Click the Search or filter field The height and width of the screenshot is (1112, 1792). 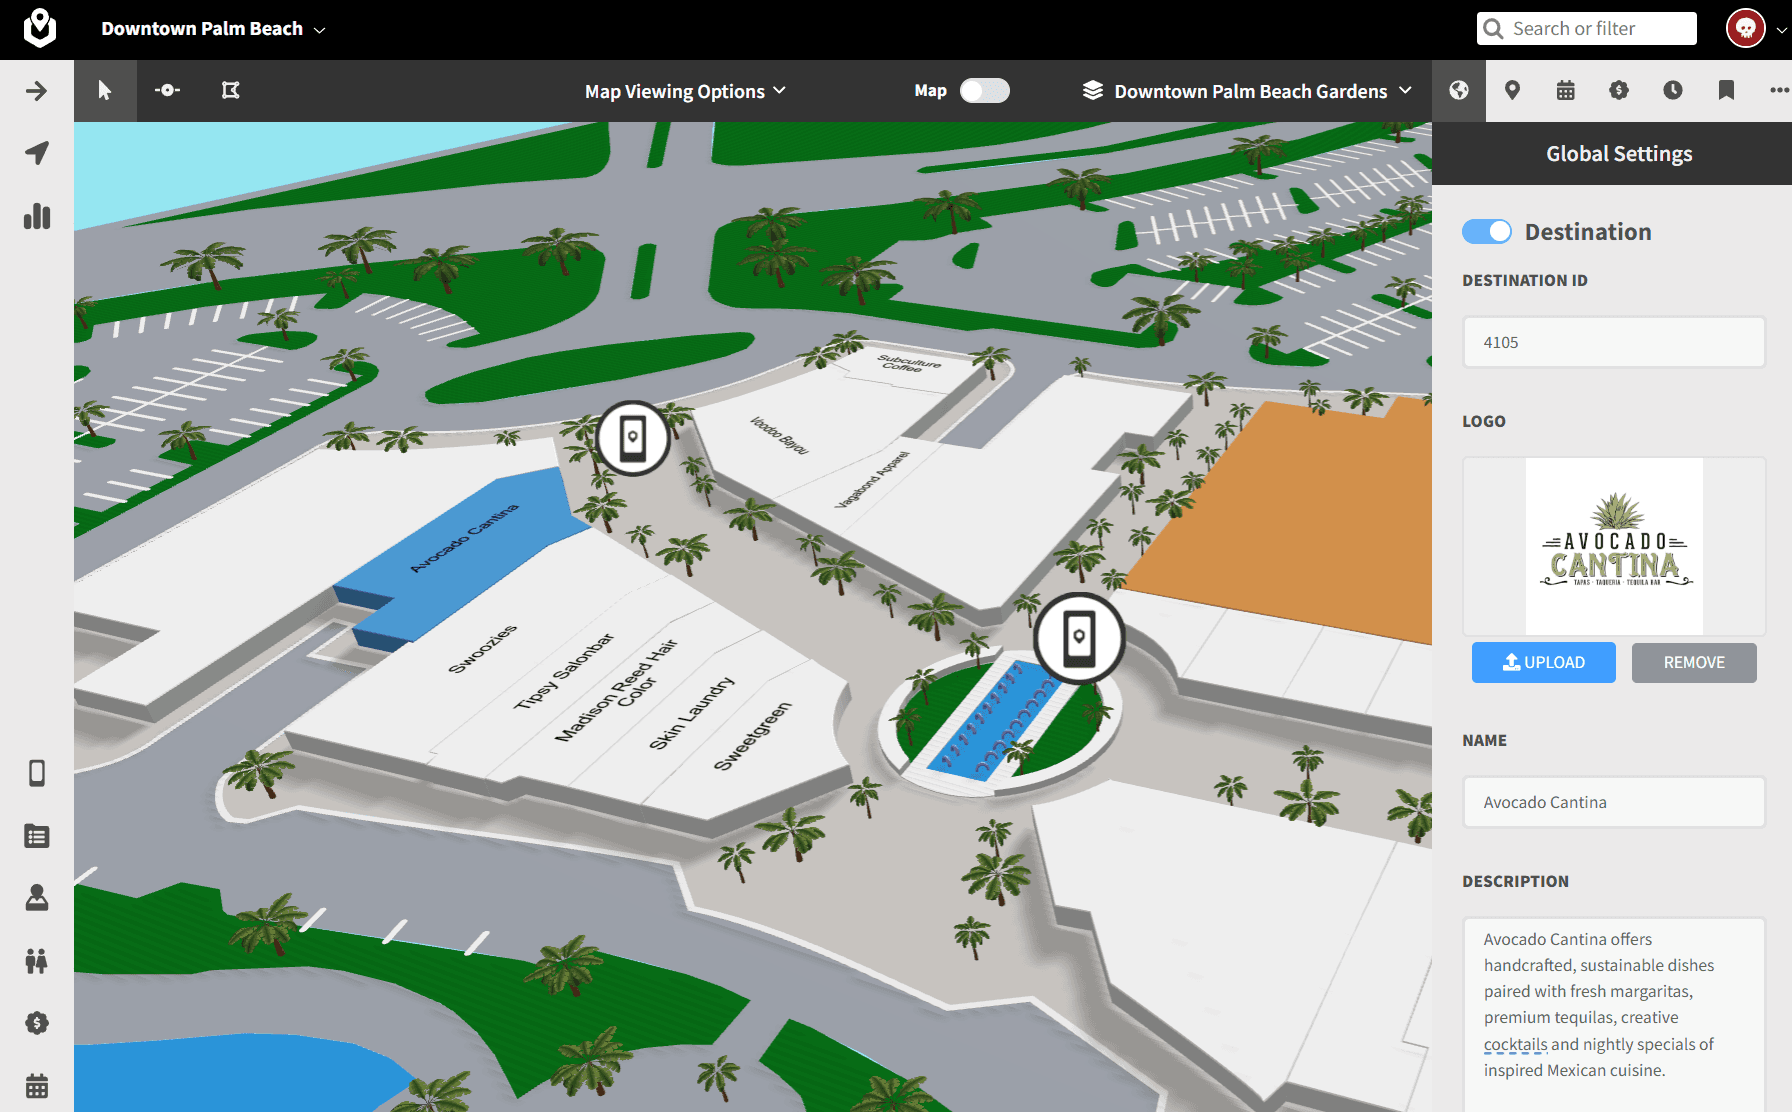[x=1586, y=29]
